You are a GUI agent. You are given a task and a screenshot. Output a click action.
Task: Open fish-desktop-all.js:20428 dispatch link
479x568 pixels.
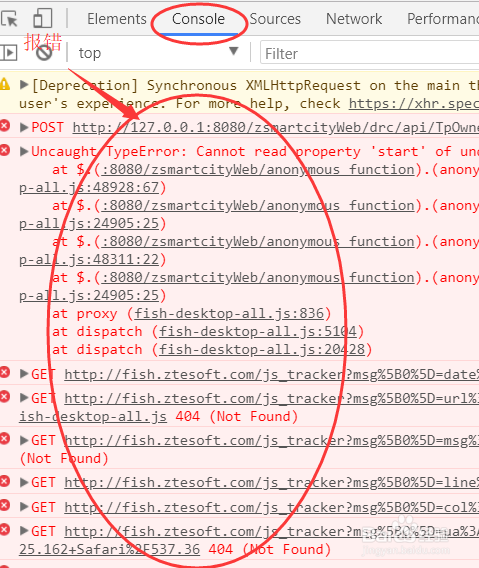pyautogui.click(x=262, y=350)
